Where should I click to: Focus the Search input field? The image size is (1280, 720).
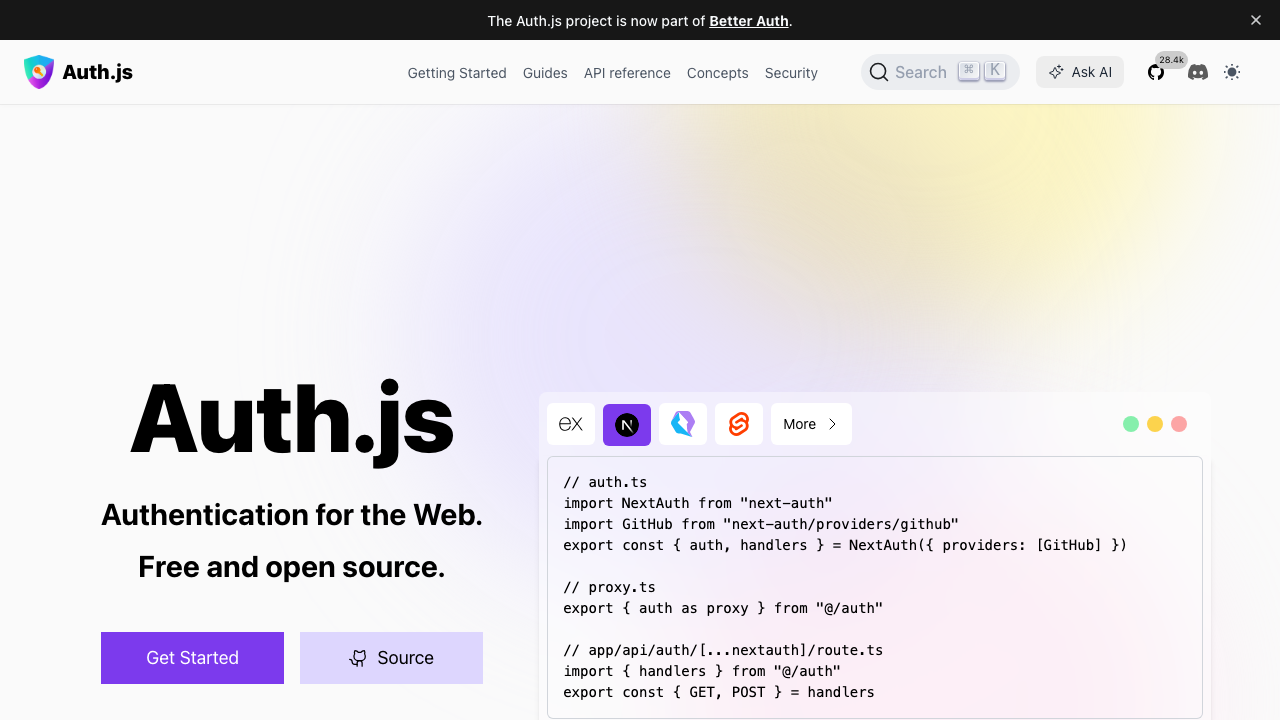[x=940, y=72]
